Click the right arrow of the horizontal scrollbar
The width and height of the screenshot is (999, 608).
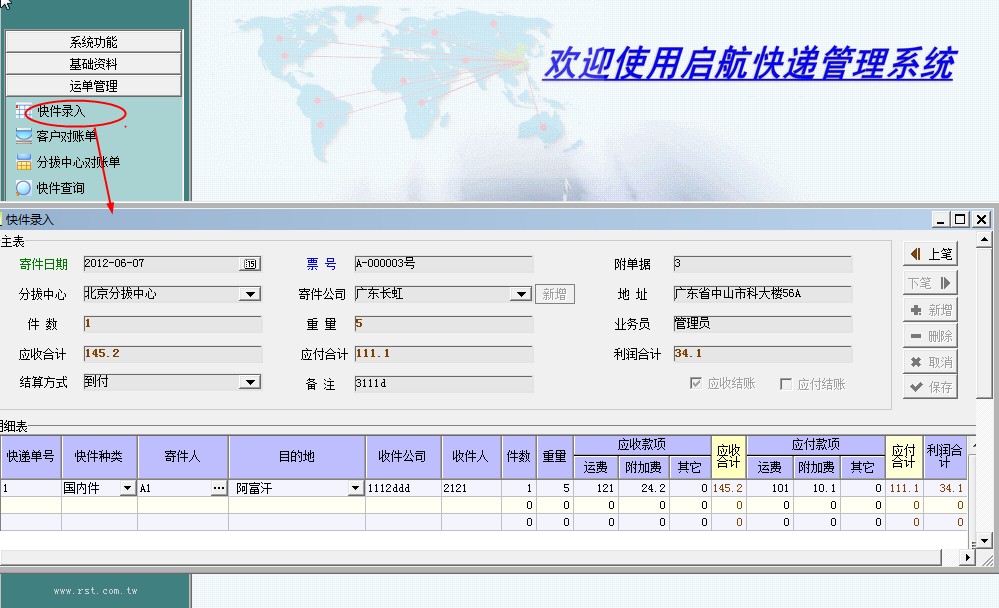[x=967, y=558]
